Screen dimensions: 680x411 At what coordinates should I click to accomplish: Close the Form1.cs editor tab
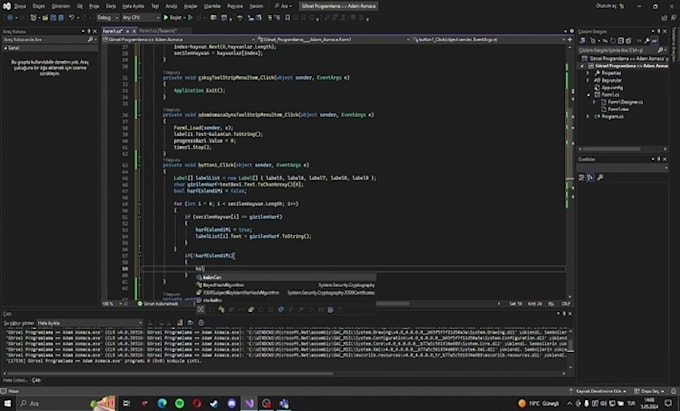[x=134, y=31]
